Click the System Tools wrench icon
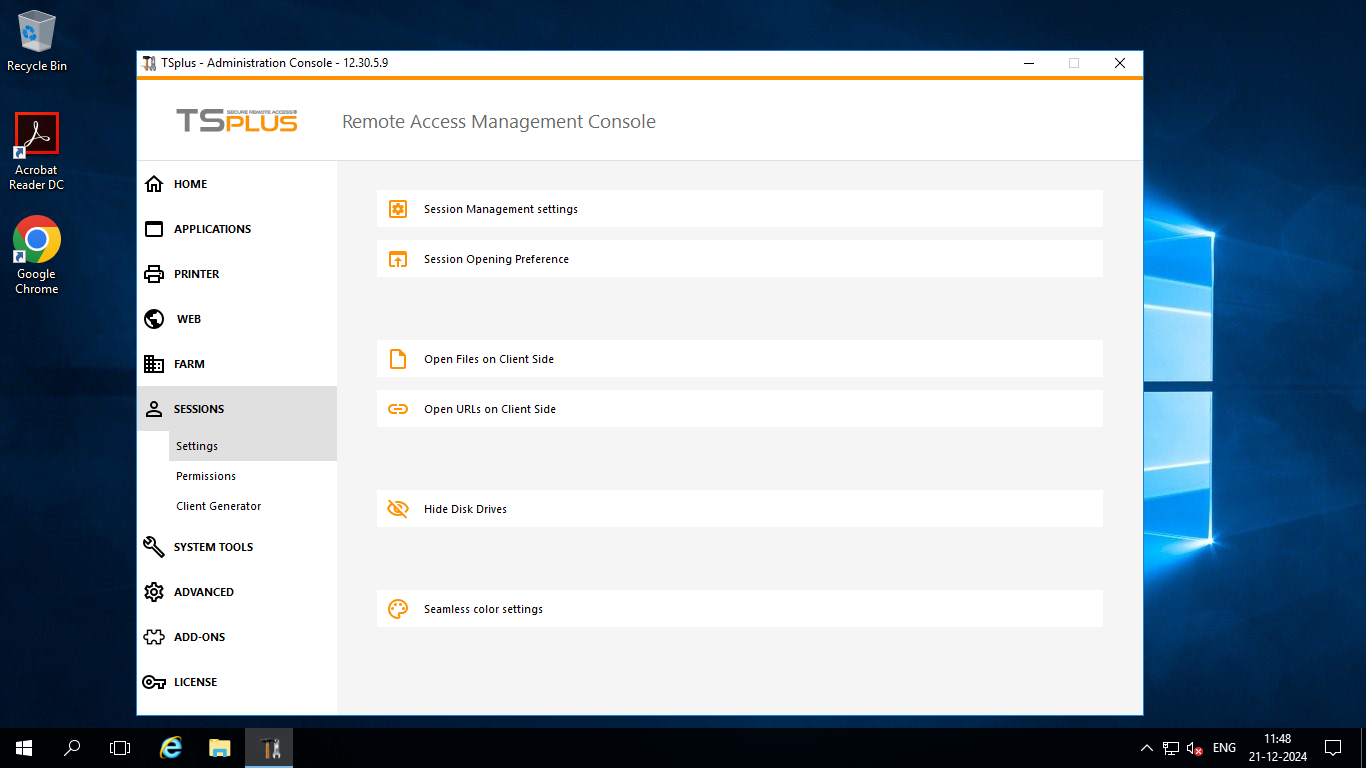Image resolution: width=1366 pixels, height=768 pixels. (x=154, y=547)
